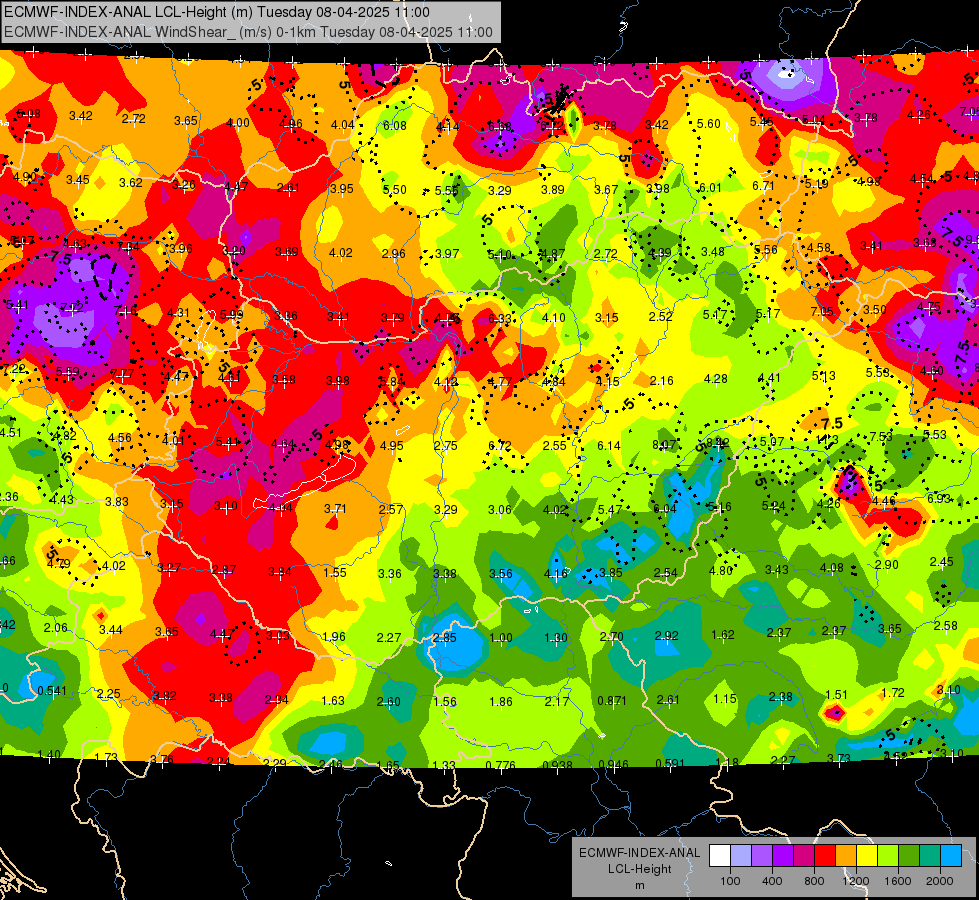Screen dimensions: 979x900
Task: Click the wind shear value 5.13
Action: click(x=824, y=375)
